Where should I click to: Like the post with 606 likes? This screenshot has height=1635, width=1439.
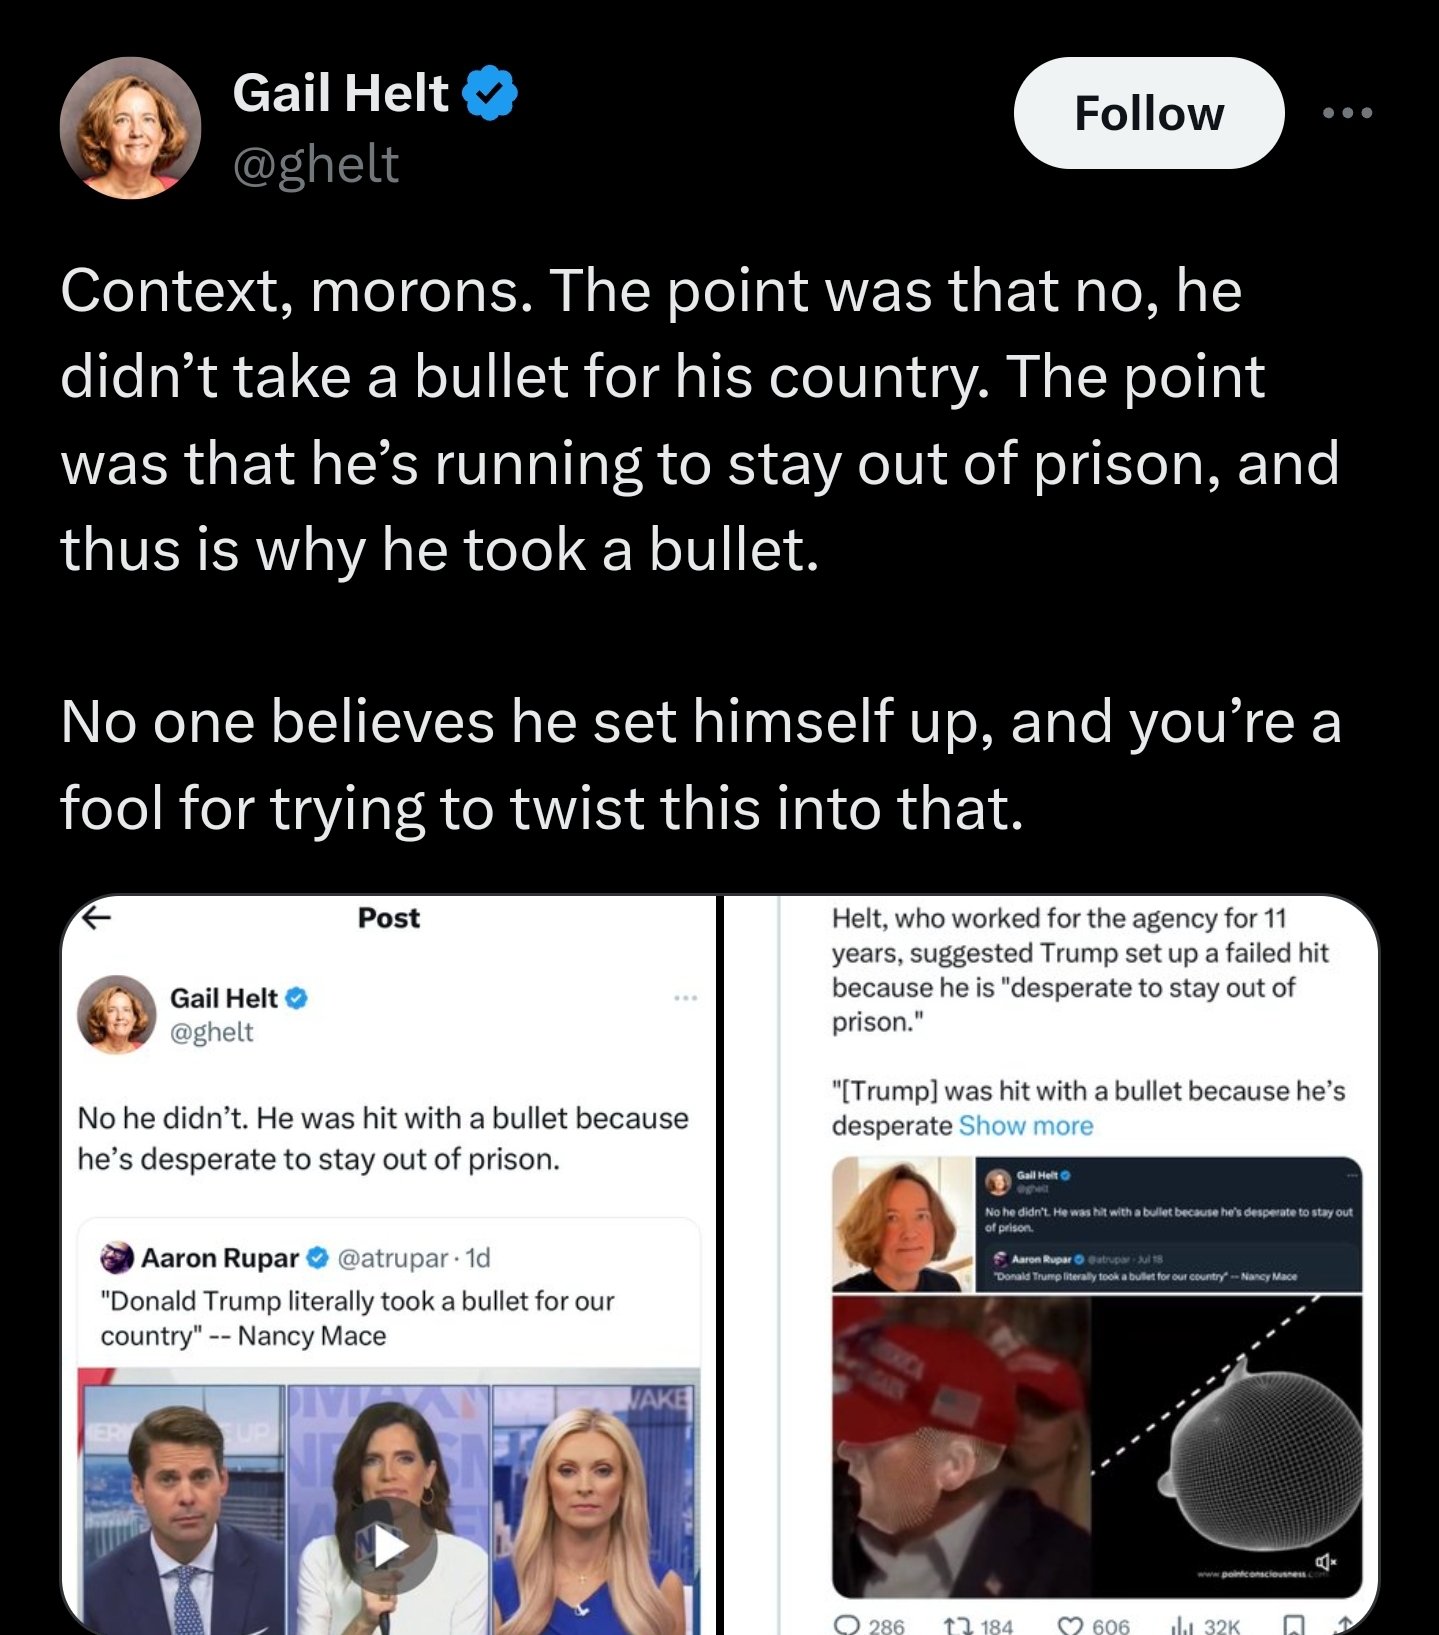(x=1071, y=1625)
